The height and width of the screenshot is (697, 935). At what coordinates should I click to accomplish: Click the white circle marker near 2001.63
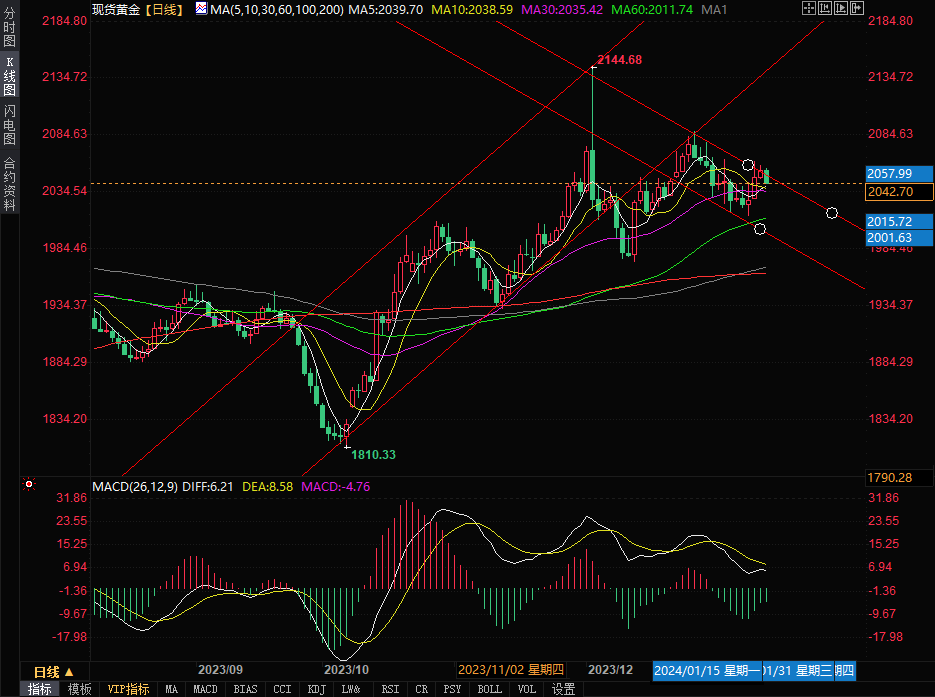tap(760, 229)
